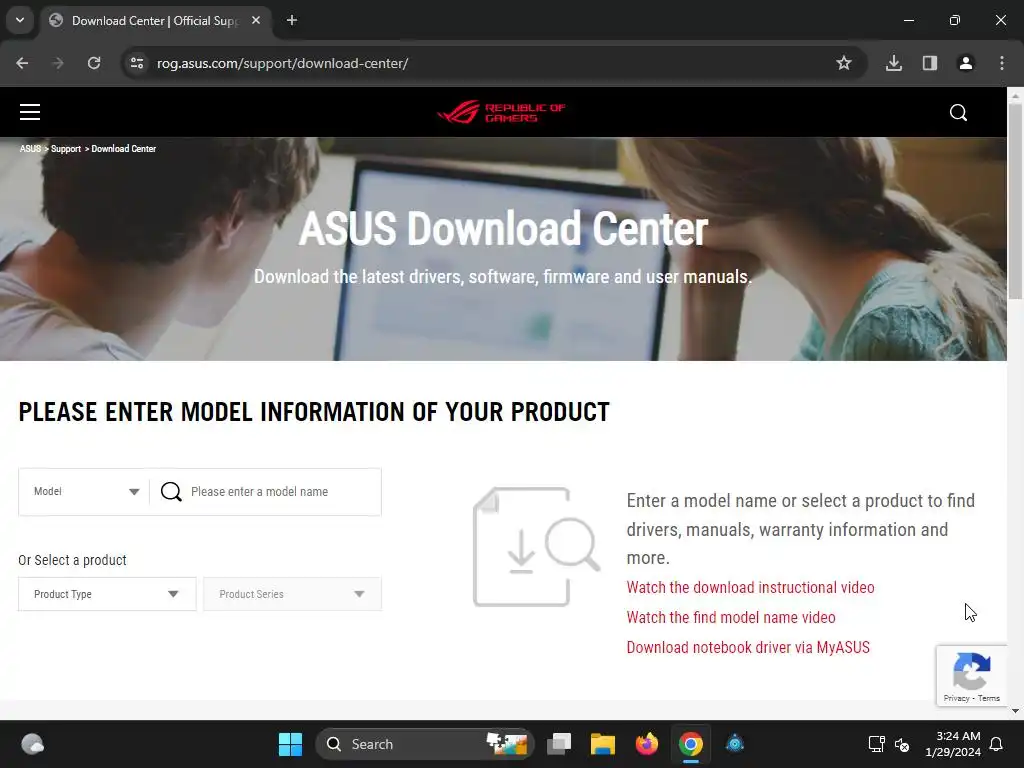Viewport: 1024px width, 768px height.
Task: Click the reCAPTCHA badge logo
Action: pyautogui.click(x=972, y=671)
